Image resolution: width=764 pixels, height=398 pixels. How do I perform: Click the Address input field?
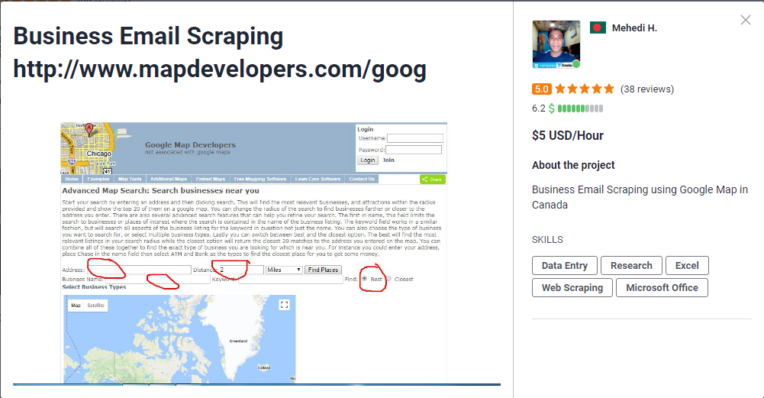138,269
